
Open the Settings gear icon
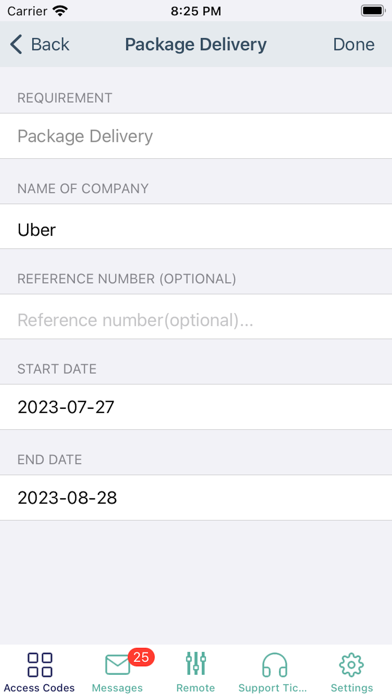click(x=352, y=664)
